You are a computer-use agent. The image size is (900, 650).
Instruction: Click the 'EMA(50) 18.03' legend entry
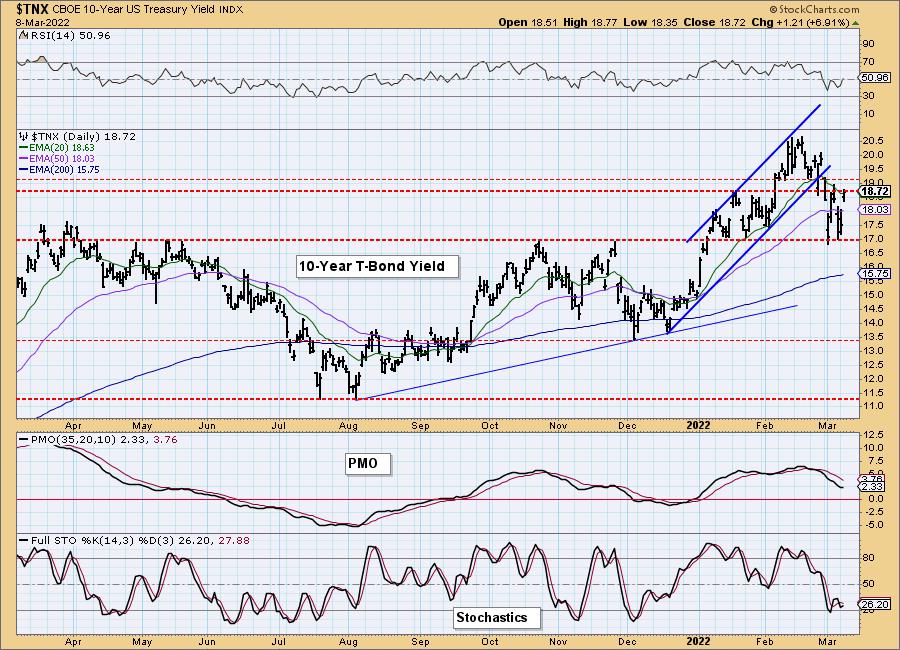click(61, 158)
